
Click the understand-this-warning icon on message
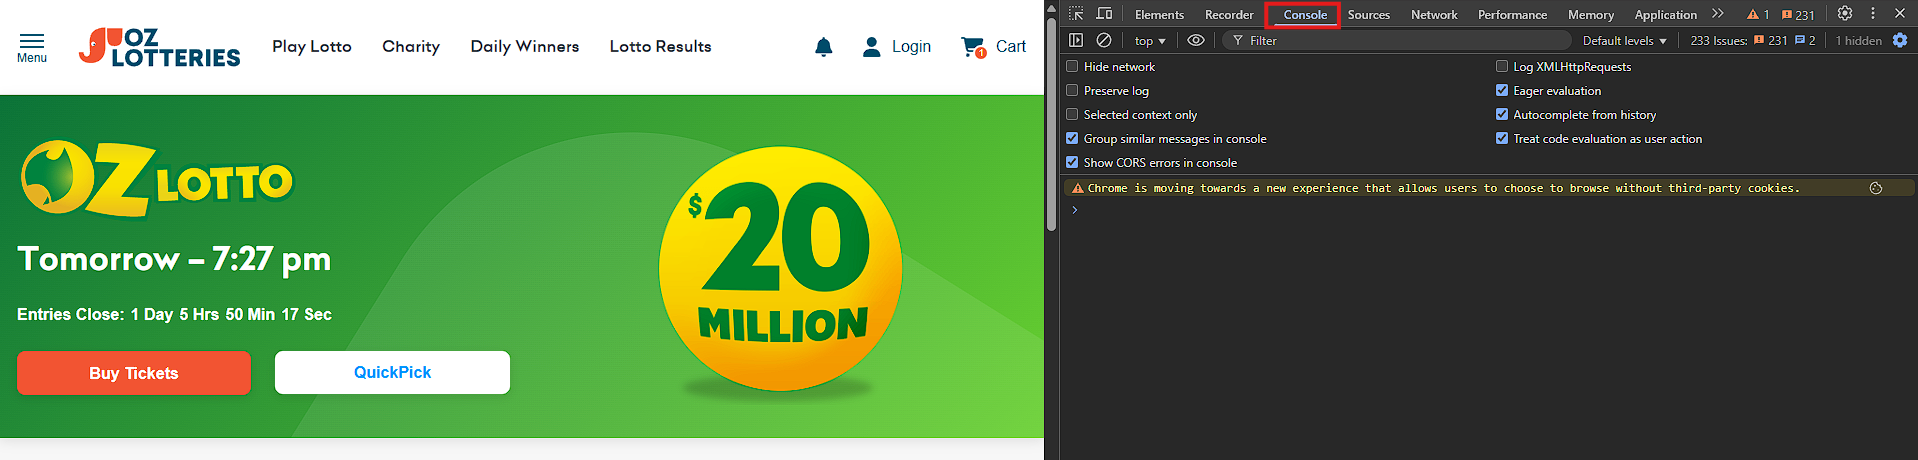click(1876, 188)
